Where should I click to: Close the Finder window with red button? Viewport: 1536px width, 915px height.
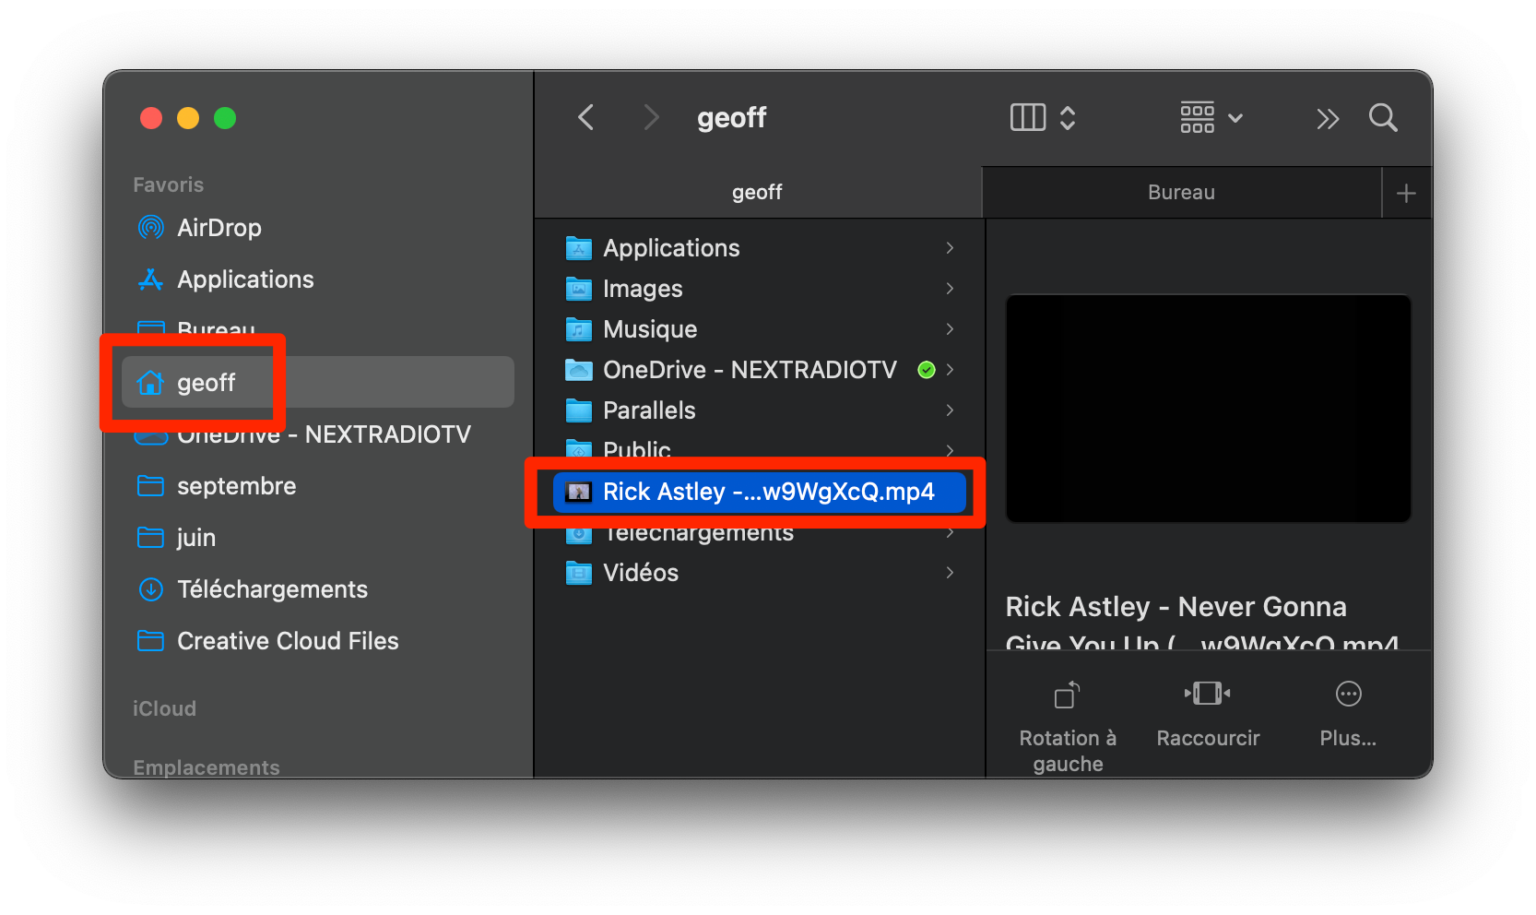[x=151, y=118]
